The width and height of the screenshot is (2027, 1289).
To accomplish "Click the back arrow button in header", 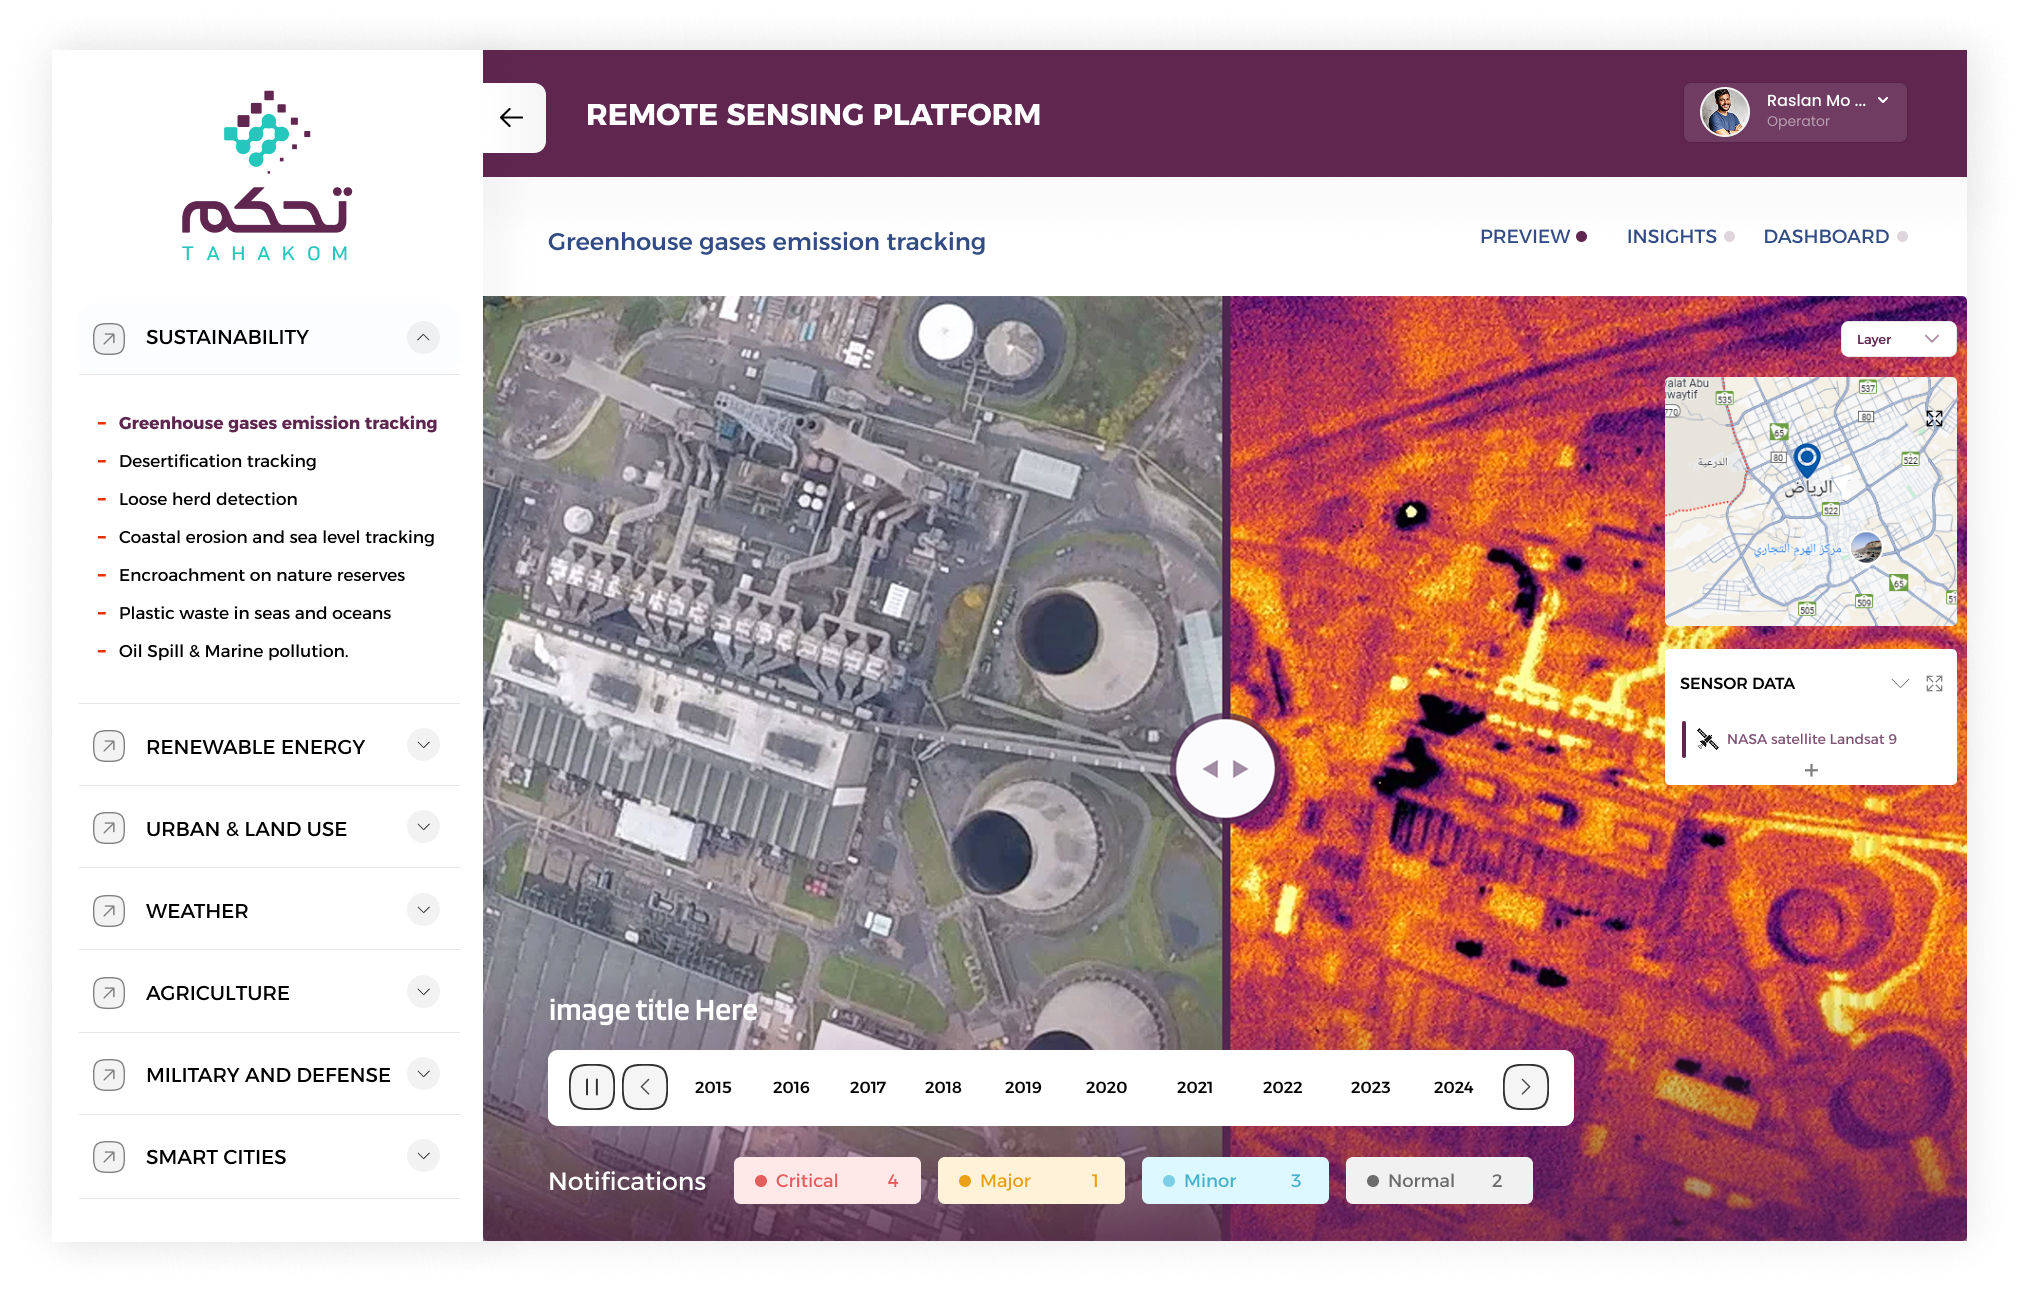I will click(x=512, y=118).
